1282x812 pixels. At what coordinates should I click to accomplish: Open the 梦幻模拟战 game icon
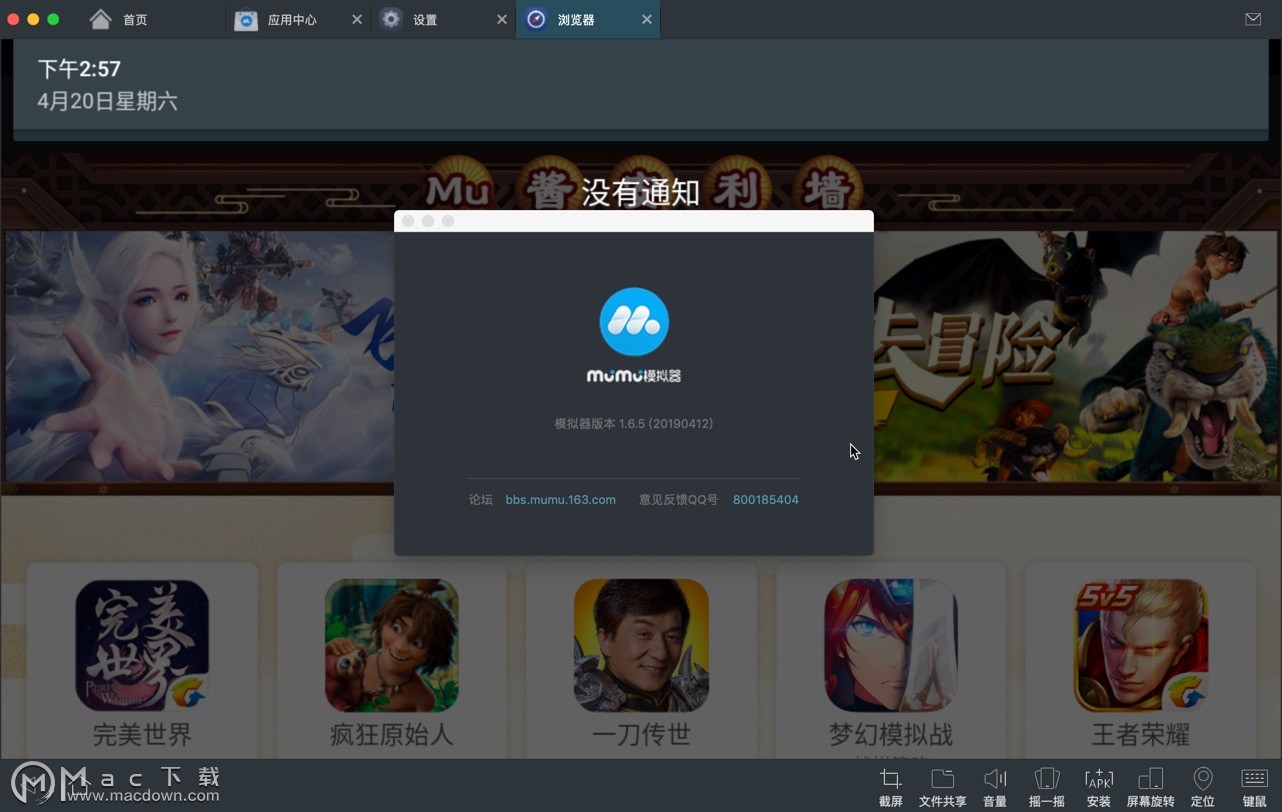coord(891,645)
